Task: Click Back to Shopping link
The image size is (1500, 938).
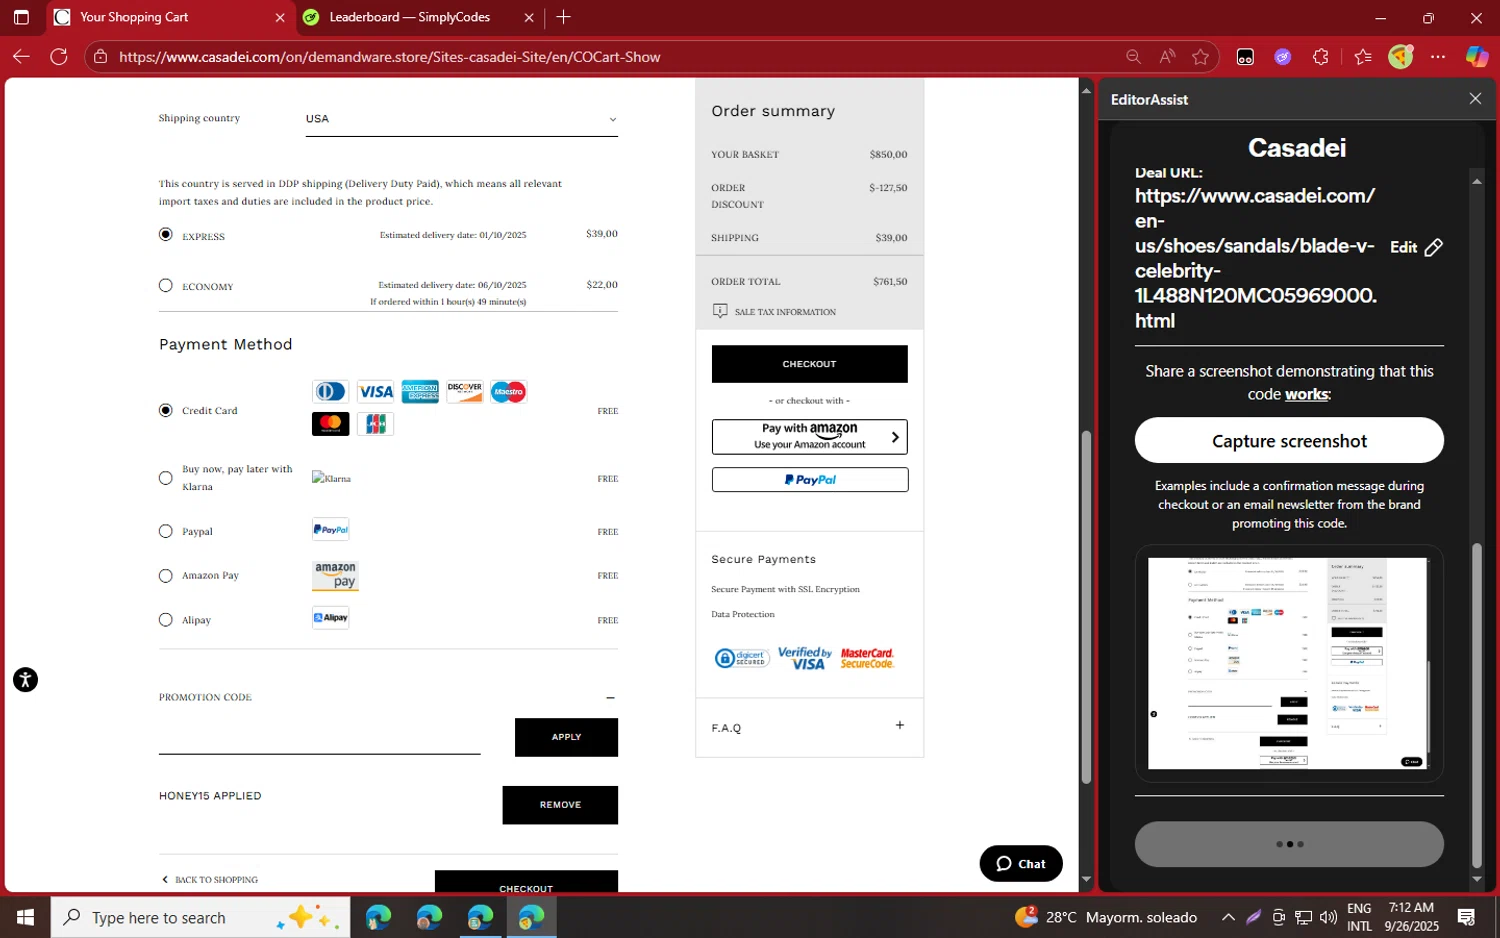Action: pos(210,880)
